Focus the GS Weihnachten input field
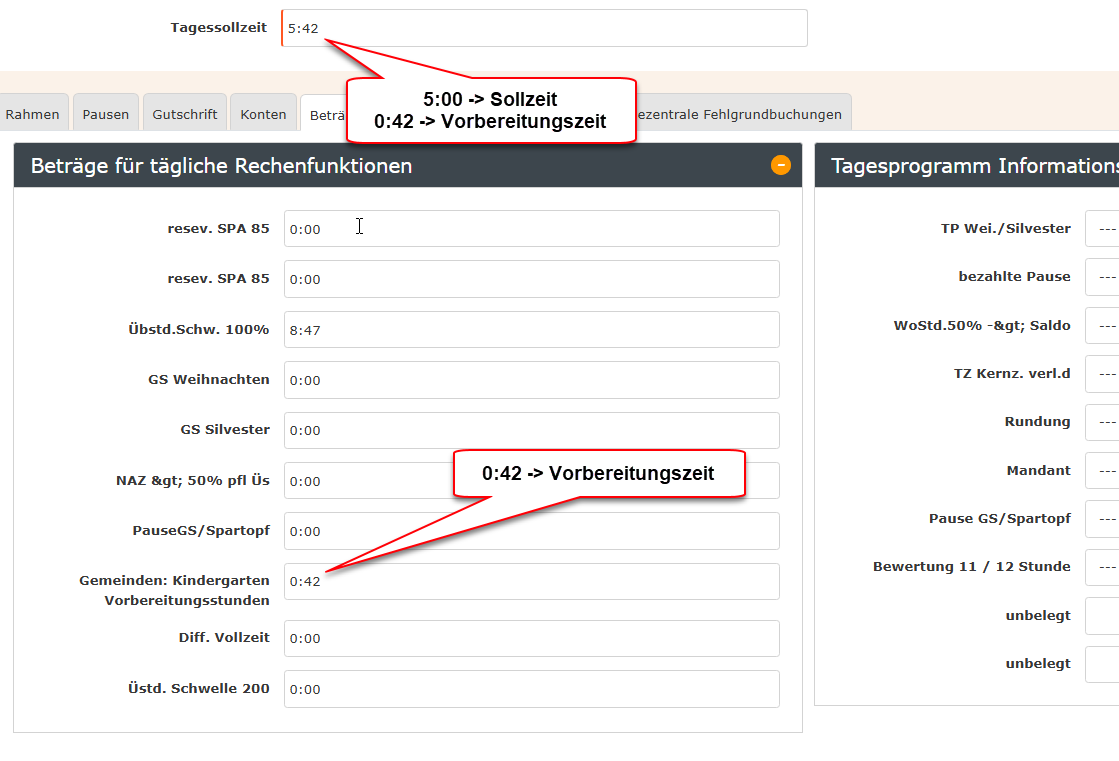 [531, 380]
